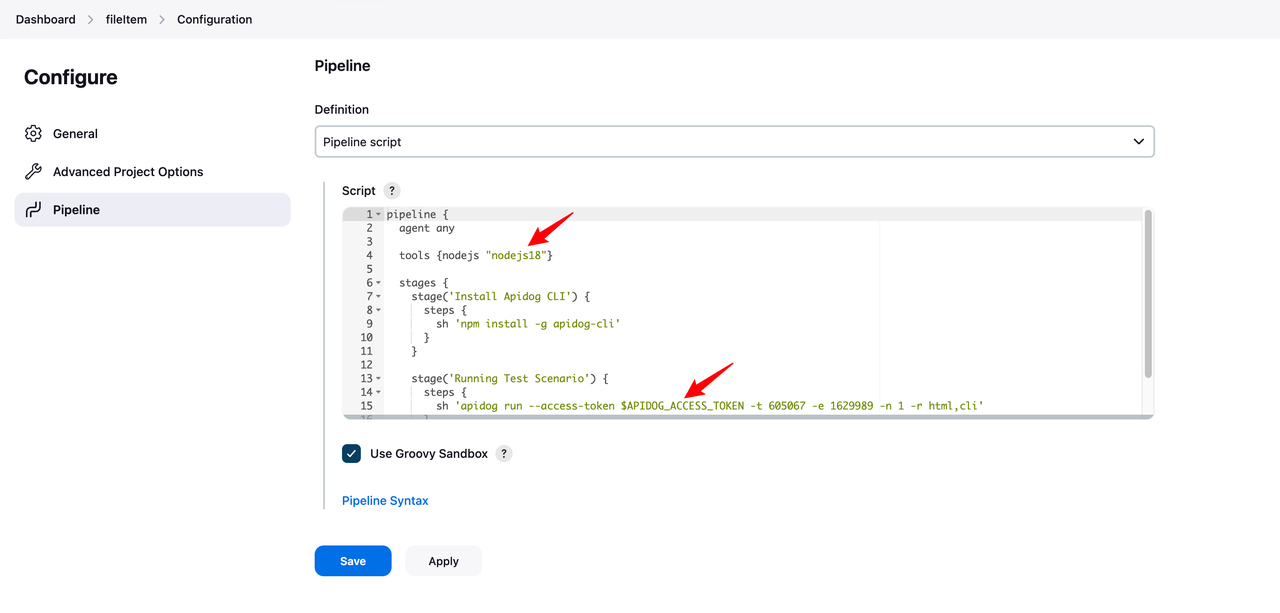Click the Apply button
The height and width of the screenshot is (613, 1280).
pyautogui.click(x=443, y=561)
